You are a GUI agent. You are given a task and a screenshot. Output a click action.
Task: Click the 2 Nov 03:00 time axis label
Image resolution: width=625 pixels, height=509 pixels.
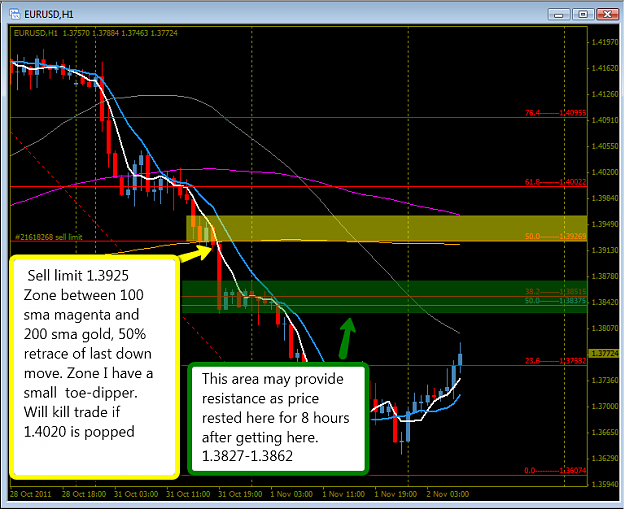(448, 494)
